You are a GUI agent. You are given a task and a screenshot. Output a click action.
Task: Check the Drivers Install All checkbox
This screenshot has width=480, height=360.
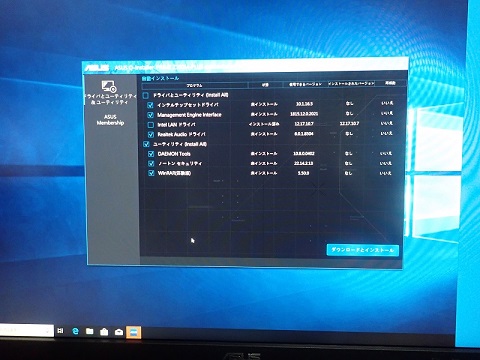coord(146,95)
